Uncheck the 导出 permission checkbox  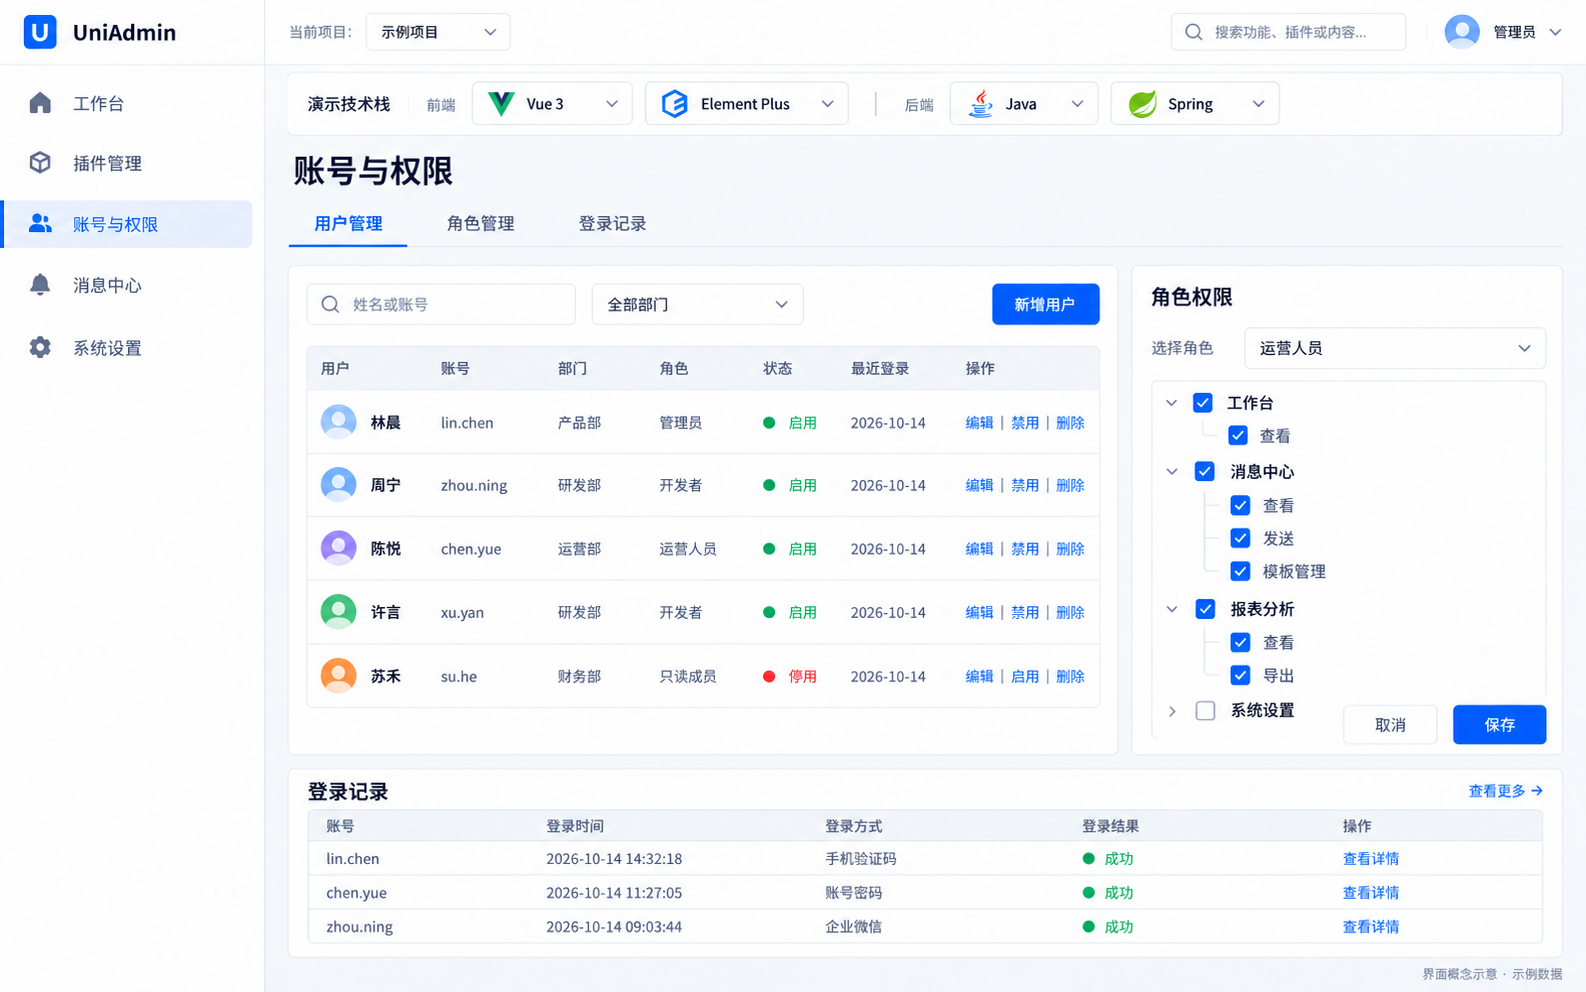coord(1240,675)
